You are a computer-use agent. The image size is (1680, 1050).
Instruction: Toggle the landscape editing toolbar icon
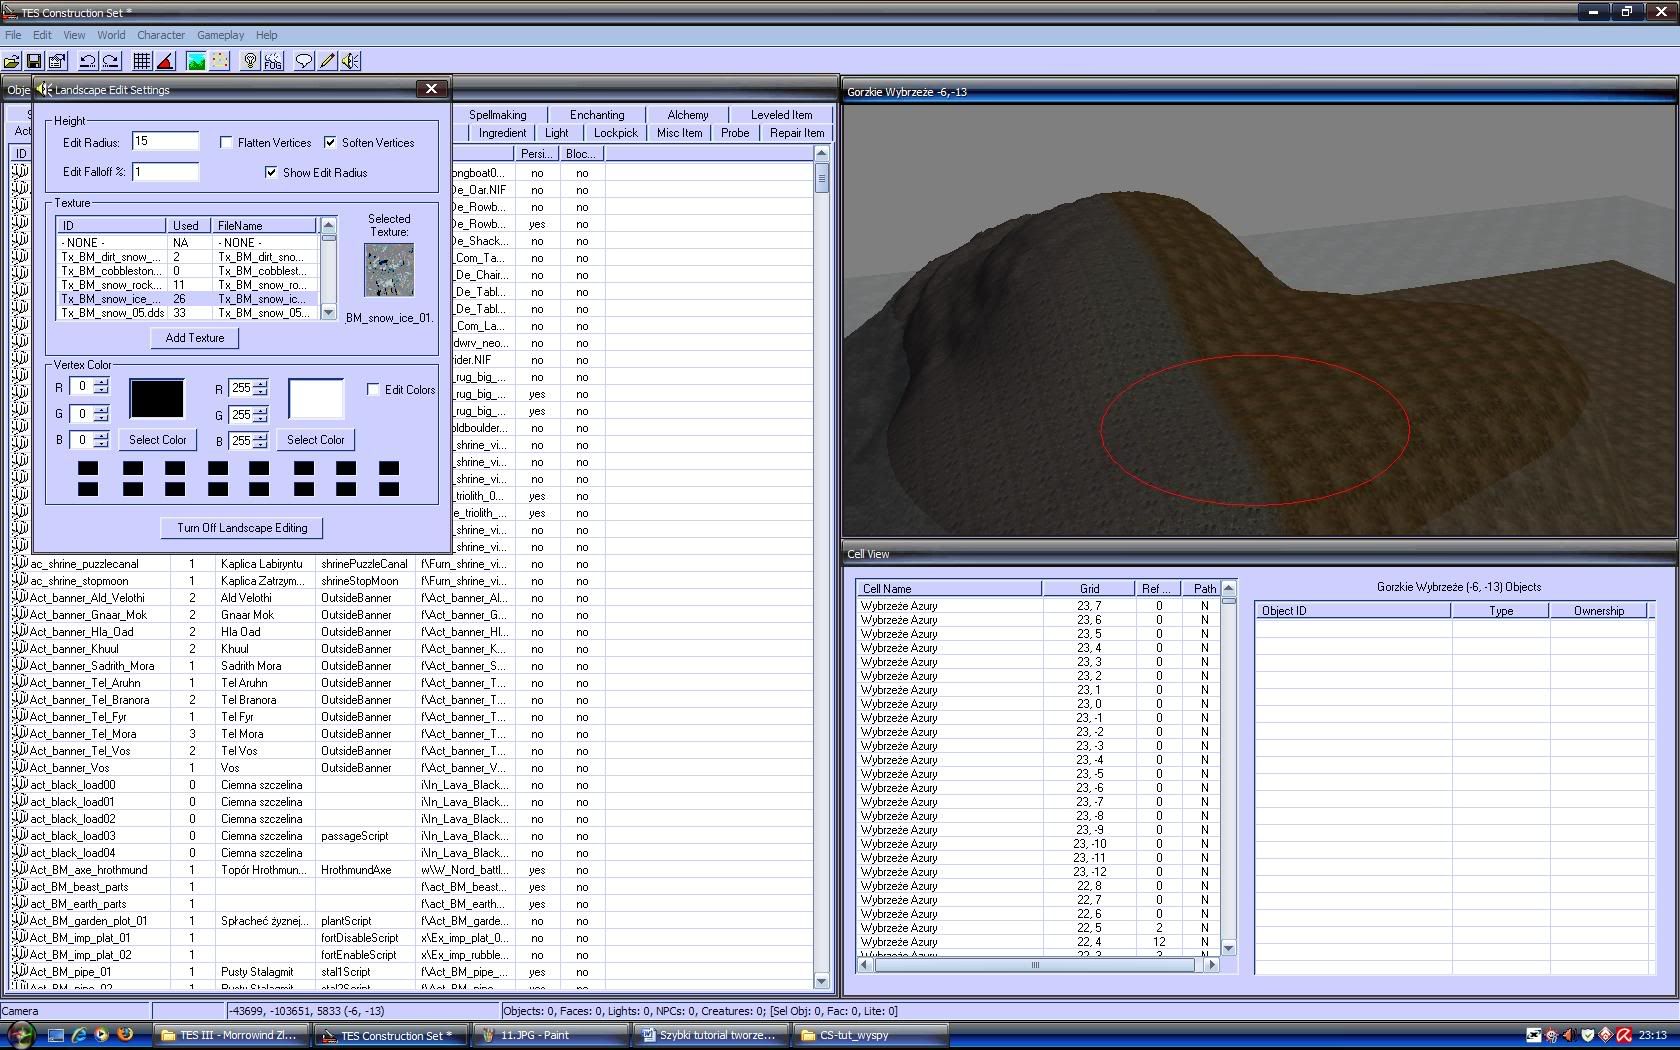[196, 61]
